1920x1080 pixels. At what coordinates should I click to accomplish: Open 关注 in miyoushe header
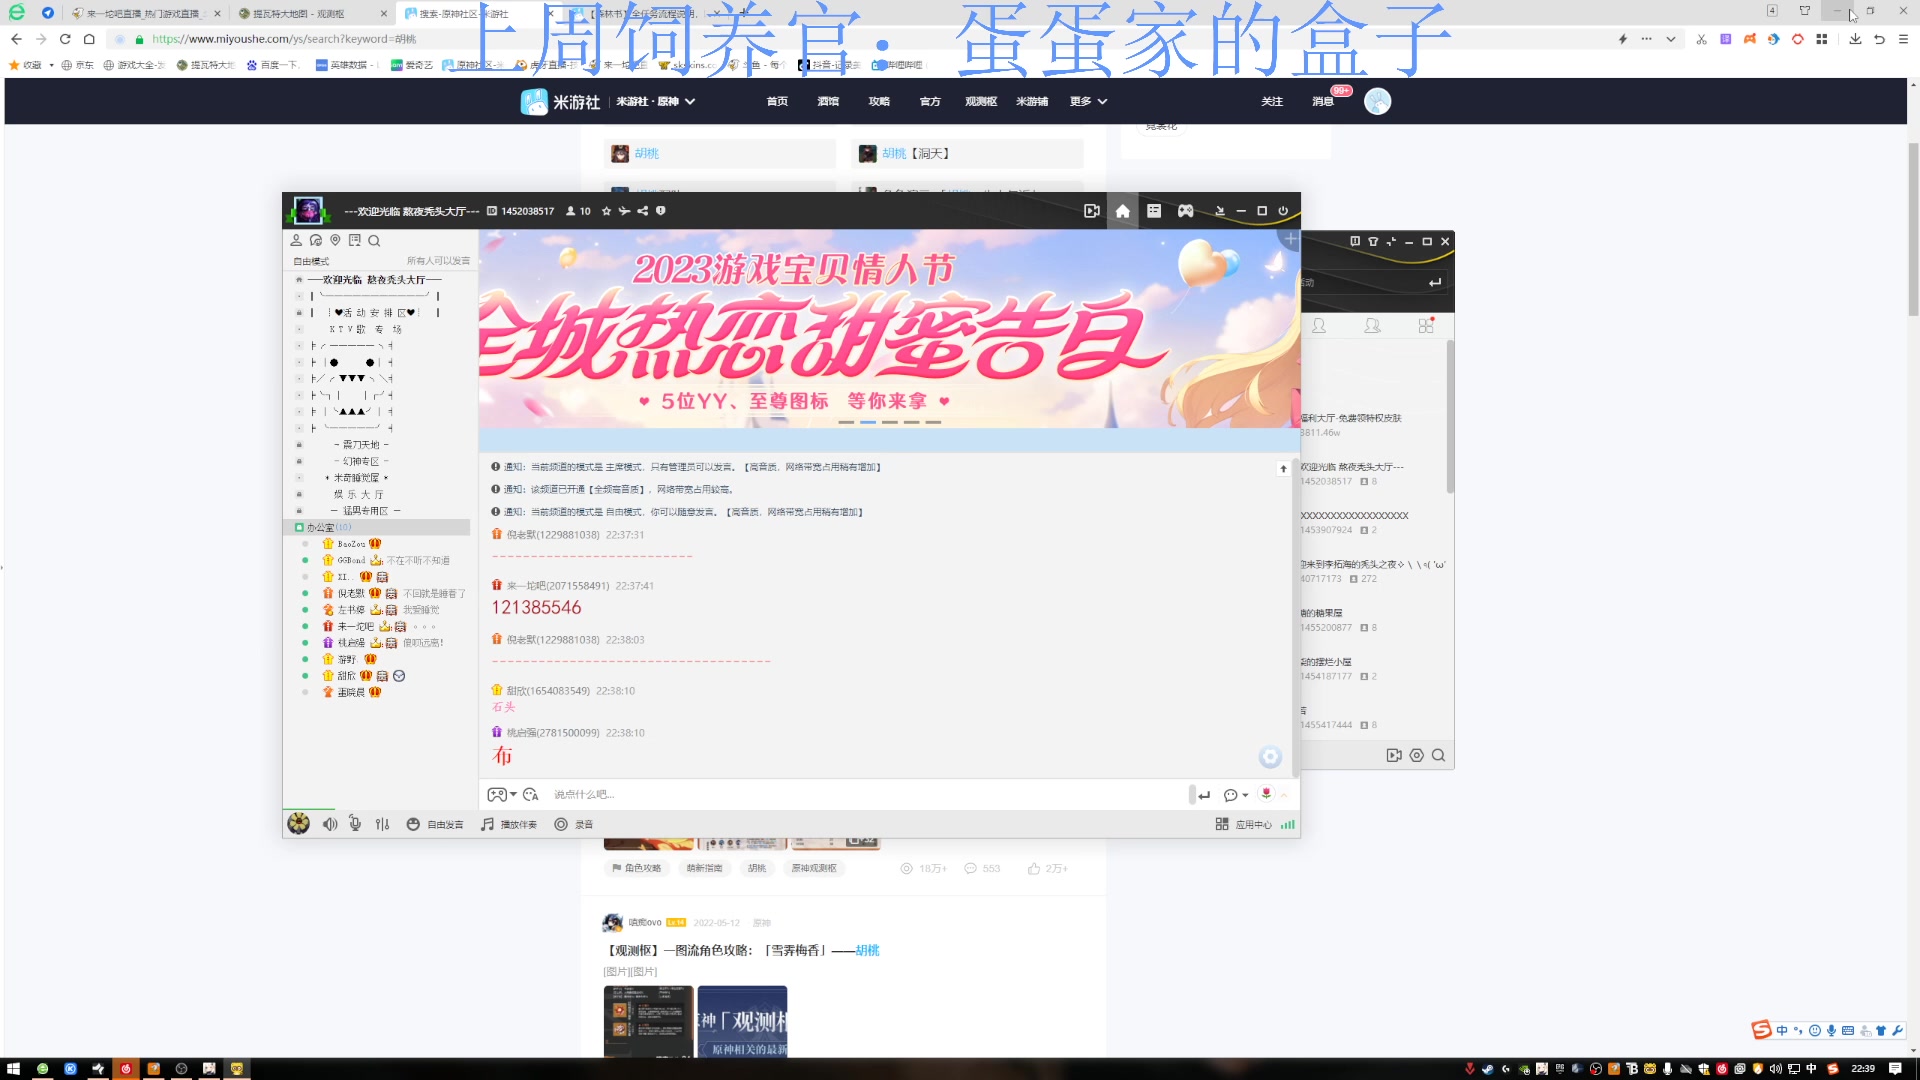coord(1272,101)
